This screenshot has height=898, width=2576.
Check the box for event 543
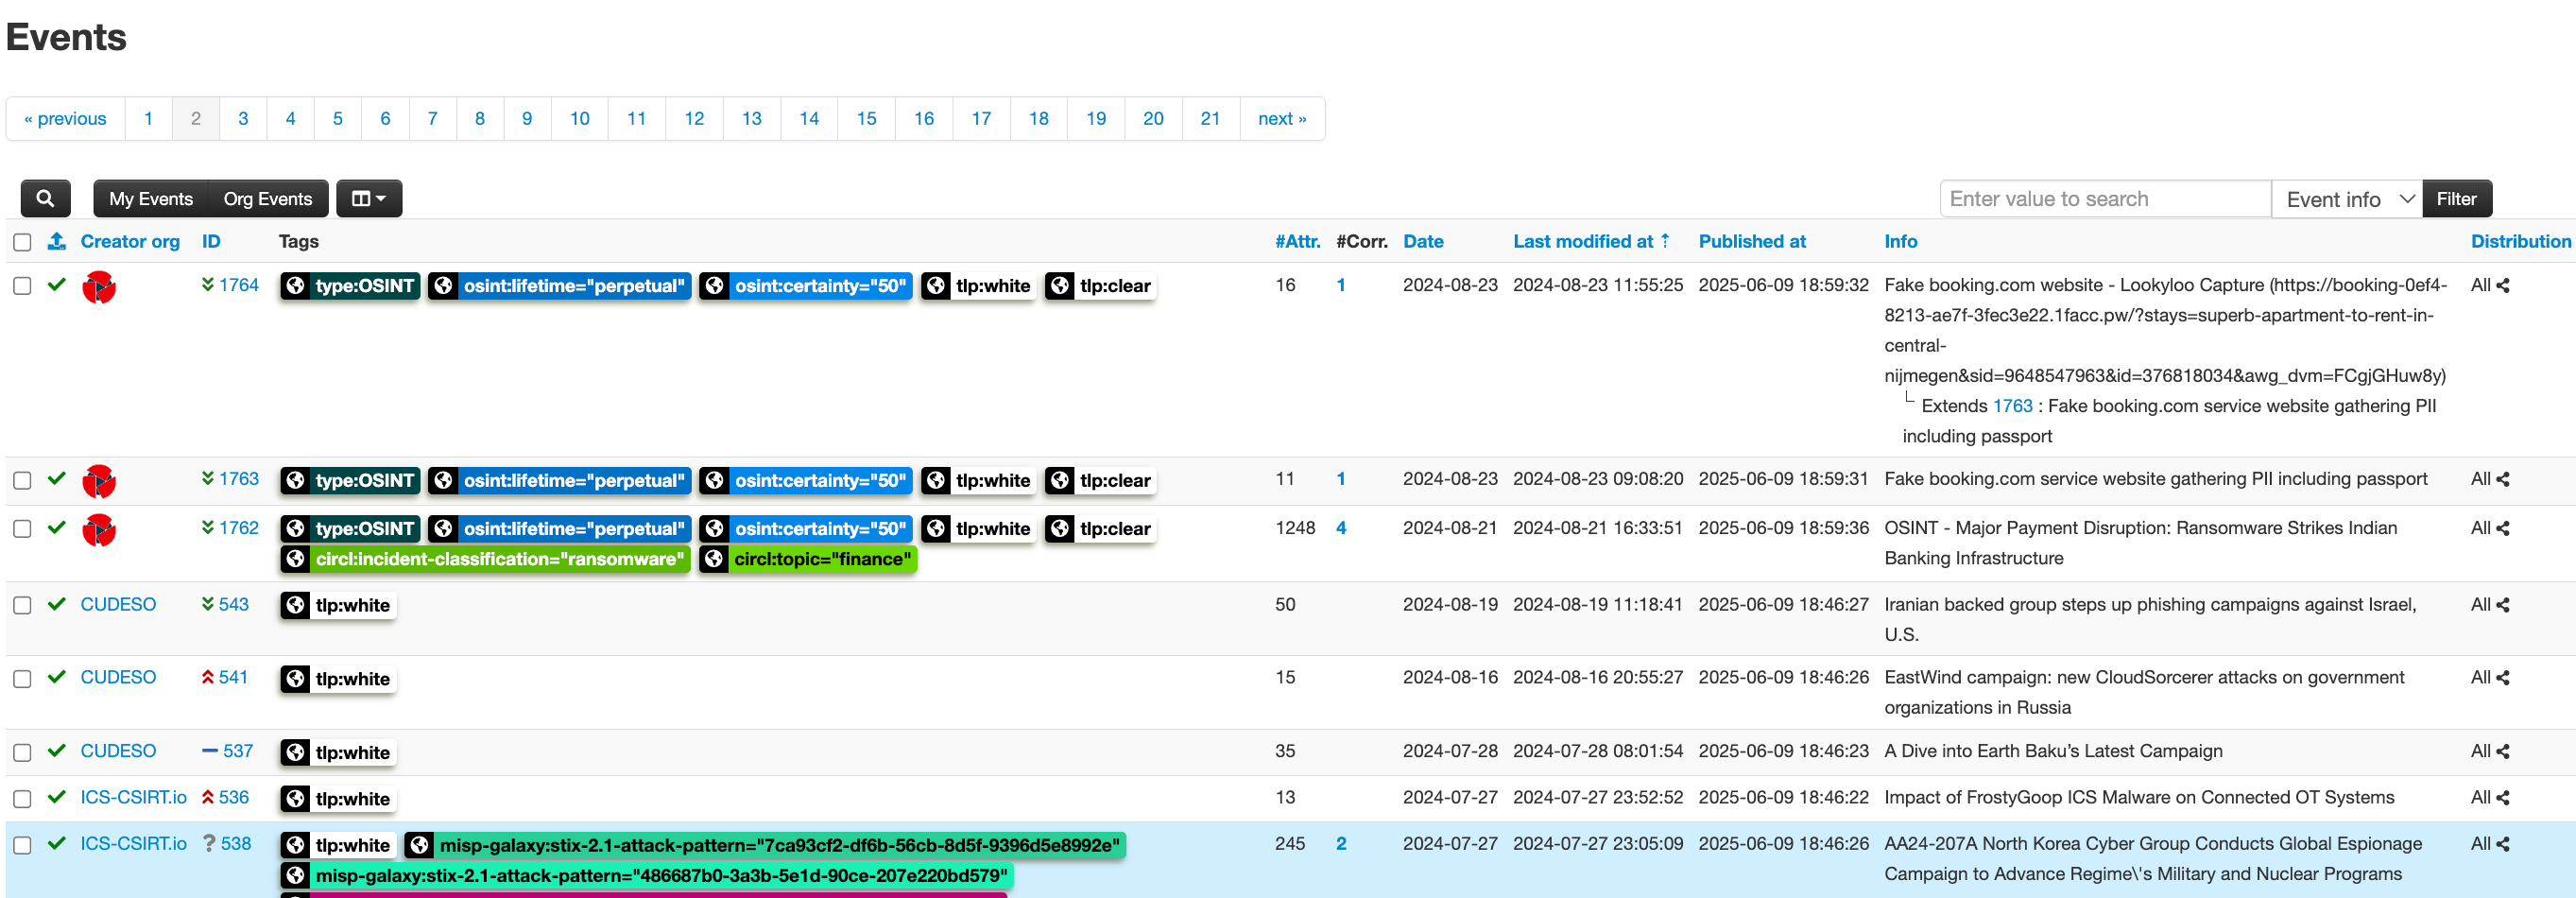pyautogui.click(x=22, y=605)
